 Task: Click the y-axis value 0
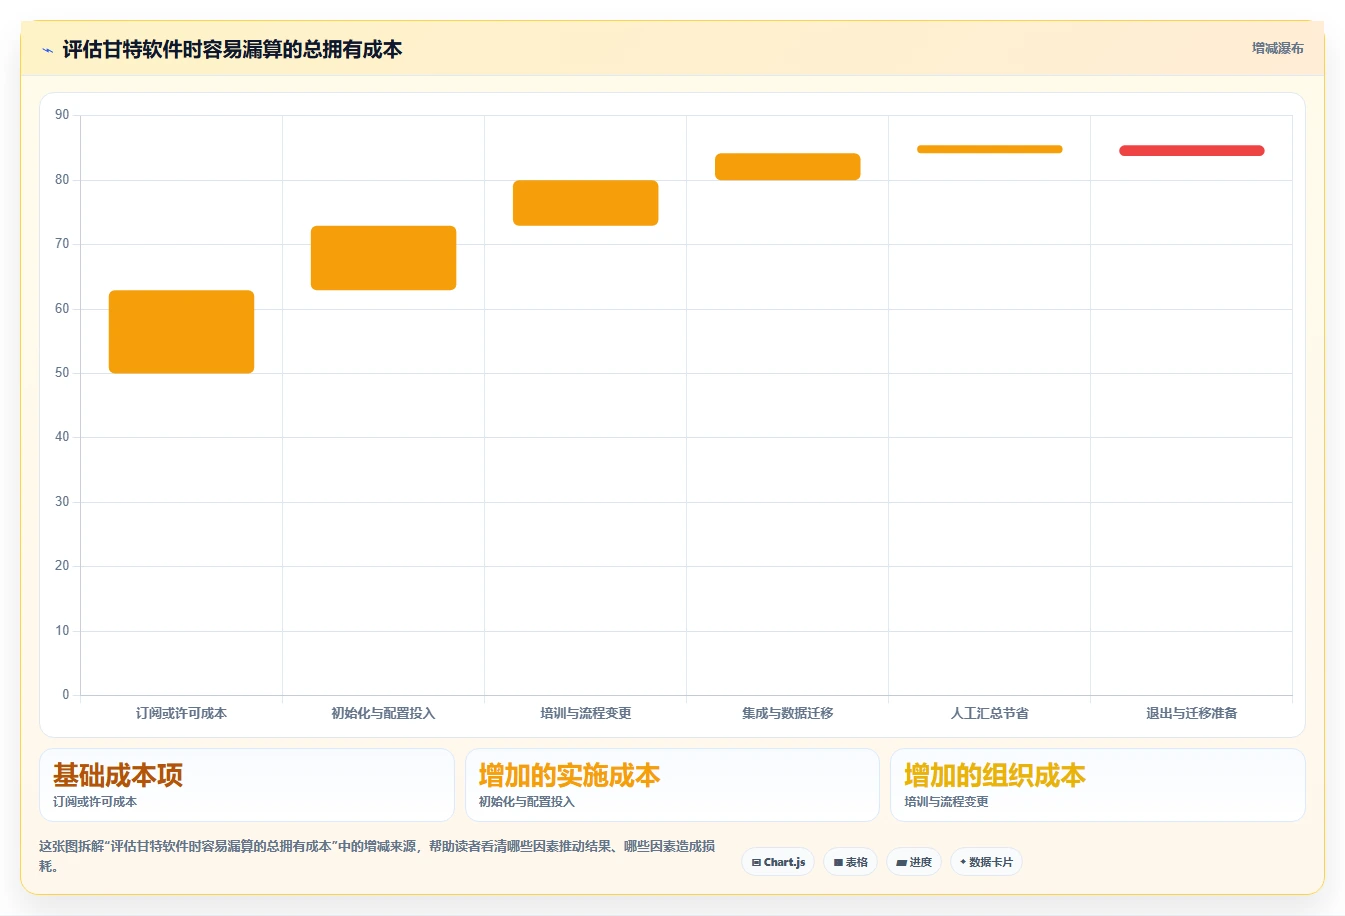[x=66, y=695]
